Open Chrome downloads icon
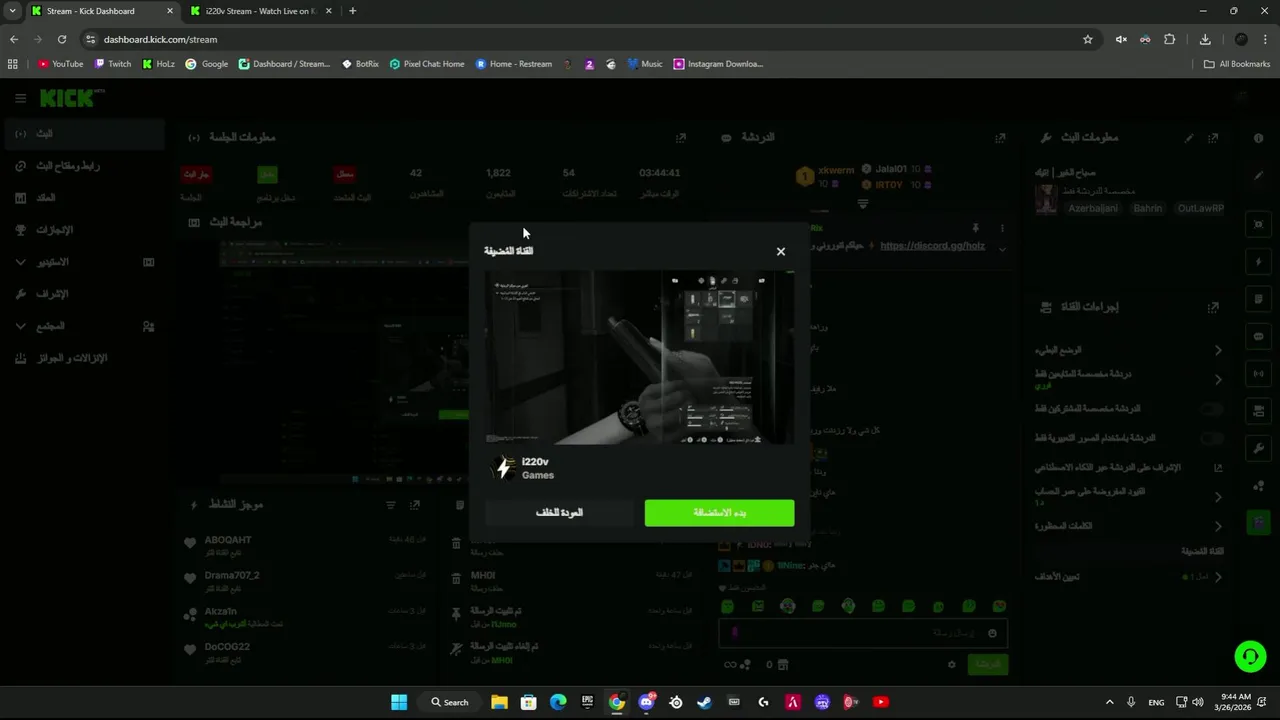 (1205, 39)
